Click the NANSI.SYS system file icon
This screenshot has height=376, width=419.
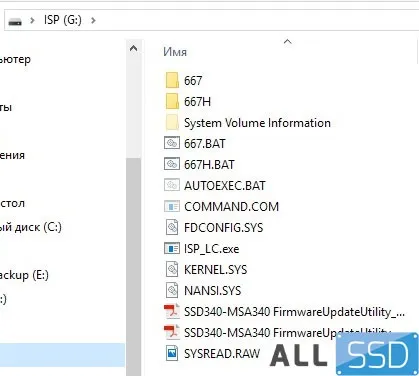pos(172,290)
